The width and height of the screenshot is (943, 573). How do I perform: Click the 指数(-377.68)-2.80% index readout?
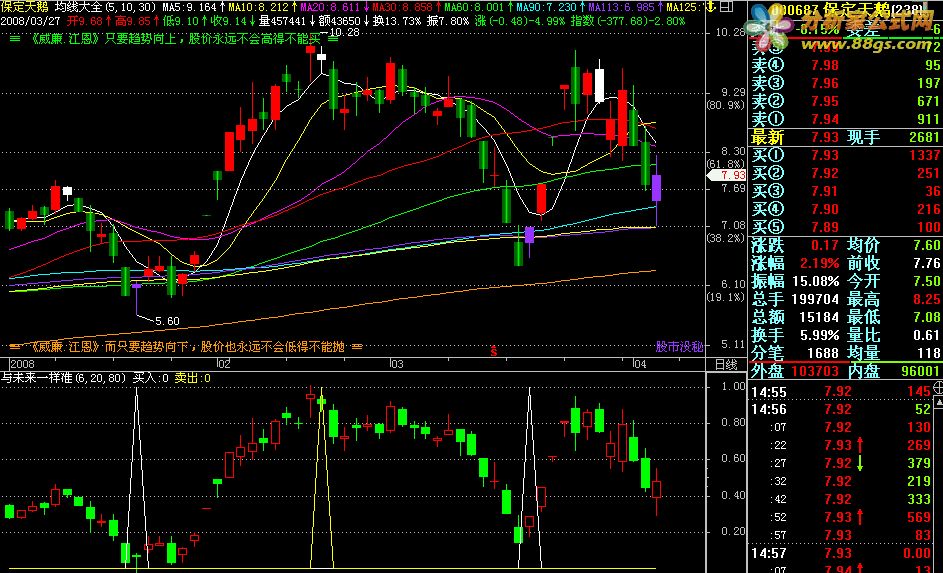[x=627, y=21]
